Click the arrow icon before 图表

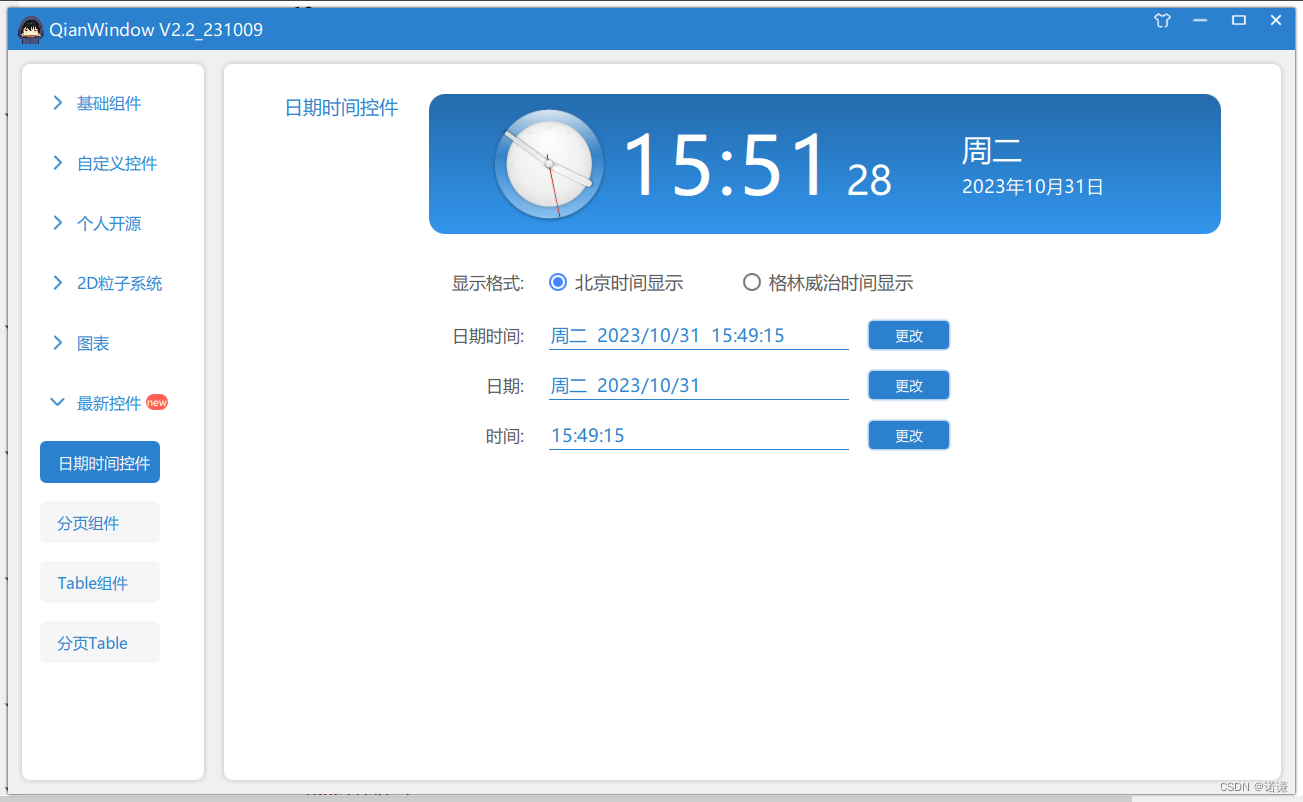[x=57, y=343]
